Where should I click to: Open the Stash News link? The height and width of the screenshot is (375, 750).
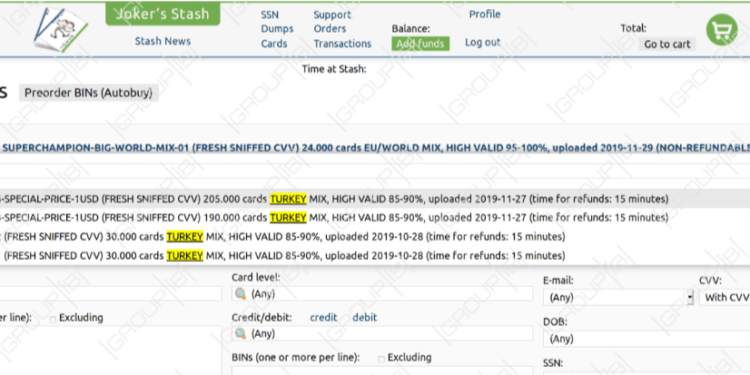click(163, 41)
